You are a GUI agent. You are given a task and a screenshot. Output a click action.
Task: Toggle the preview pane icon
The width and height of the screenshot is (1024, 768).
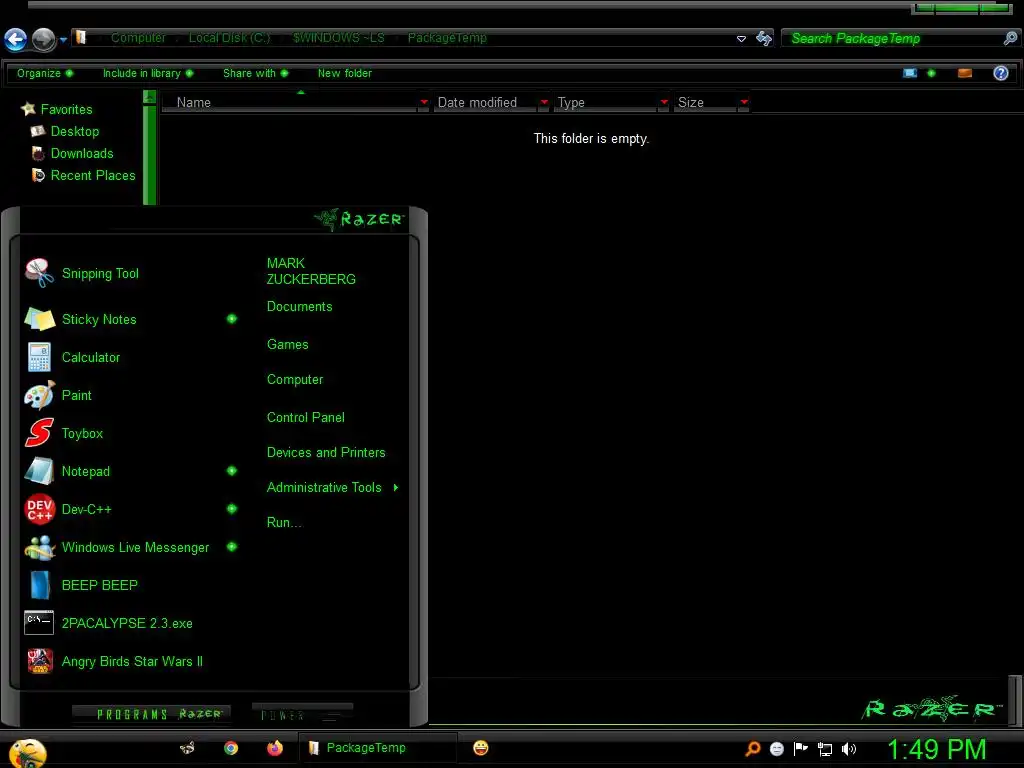coord(965,73)
